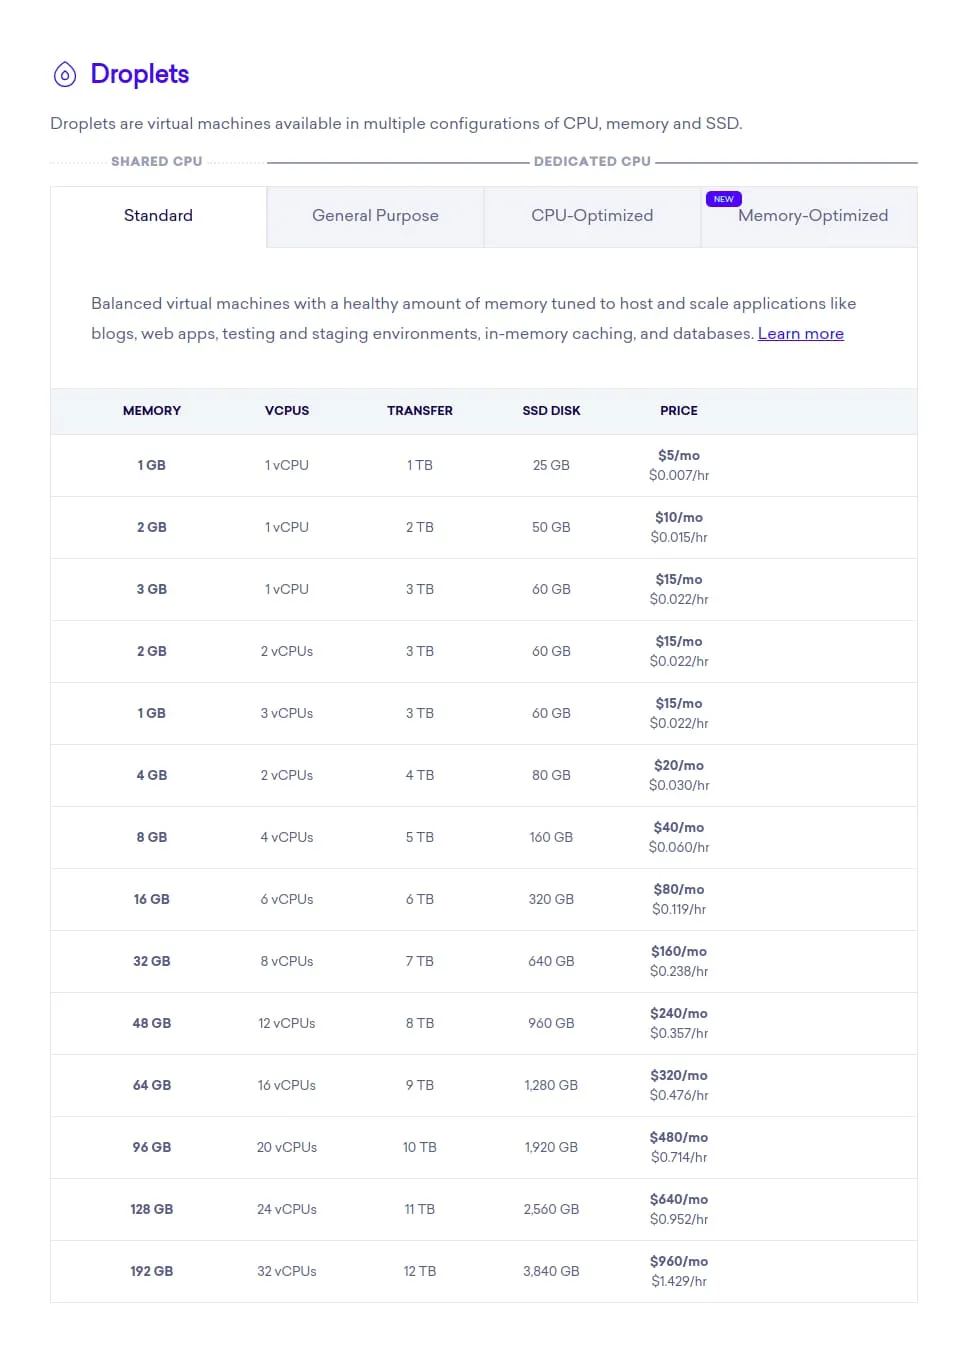Click the 3,840 GB SSD disk cell
Screen dimensions: 957x1351
pos(551,1272)
